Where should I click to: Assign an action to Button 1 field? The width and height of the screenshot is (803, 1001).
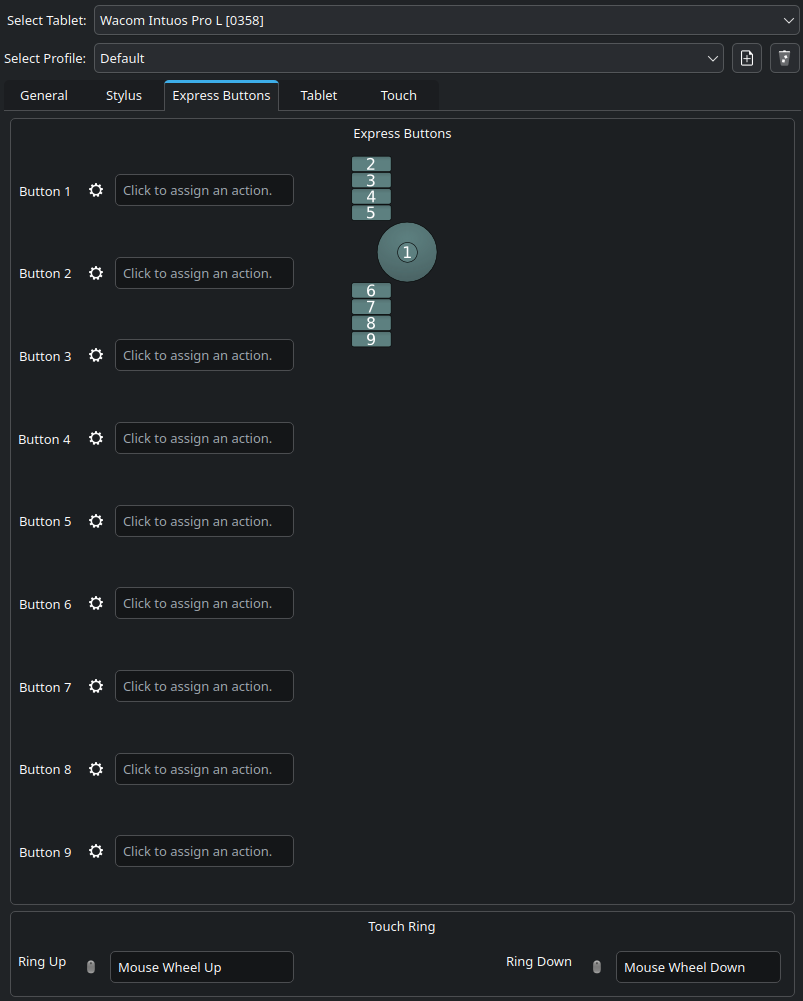coord(204,190)
